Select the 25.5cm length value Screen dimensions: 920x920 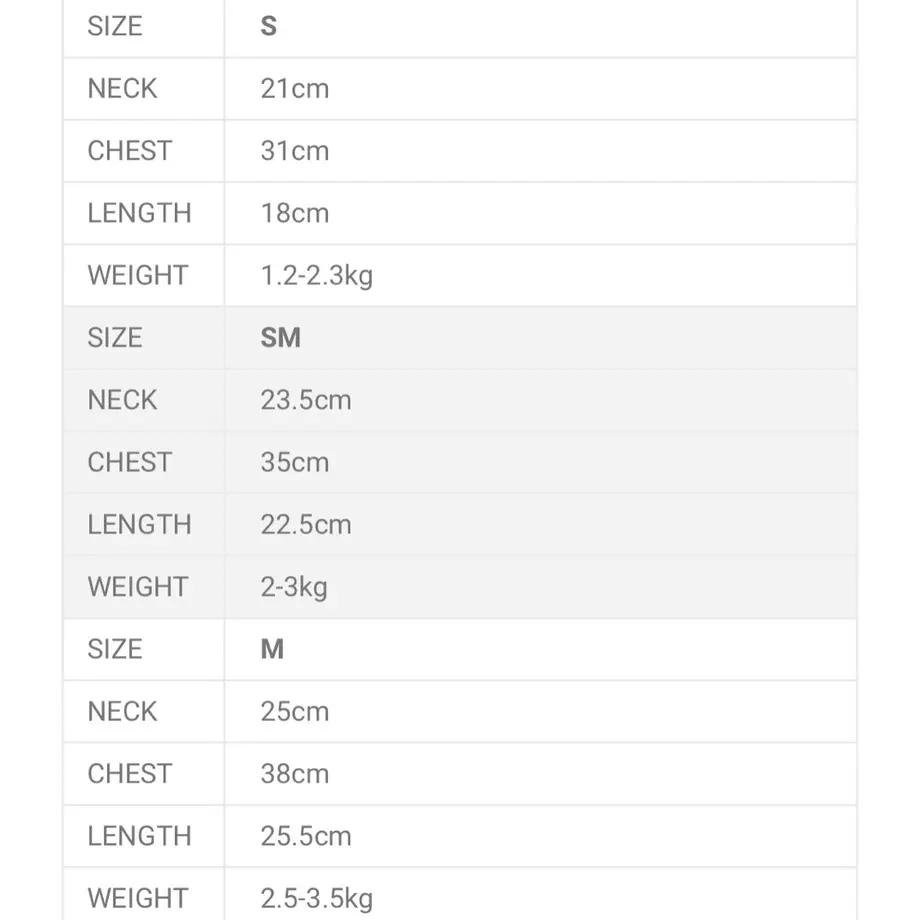306,836
